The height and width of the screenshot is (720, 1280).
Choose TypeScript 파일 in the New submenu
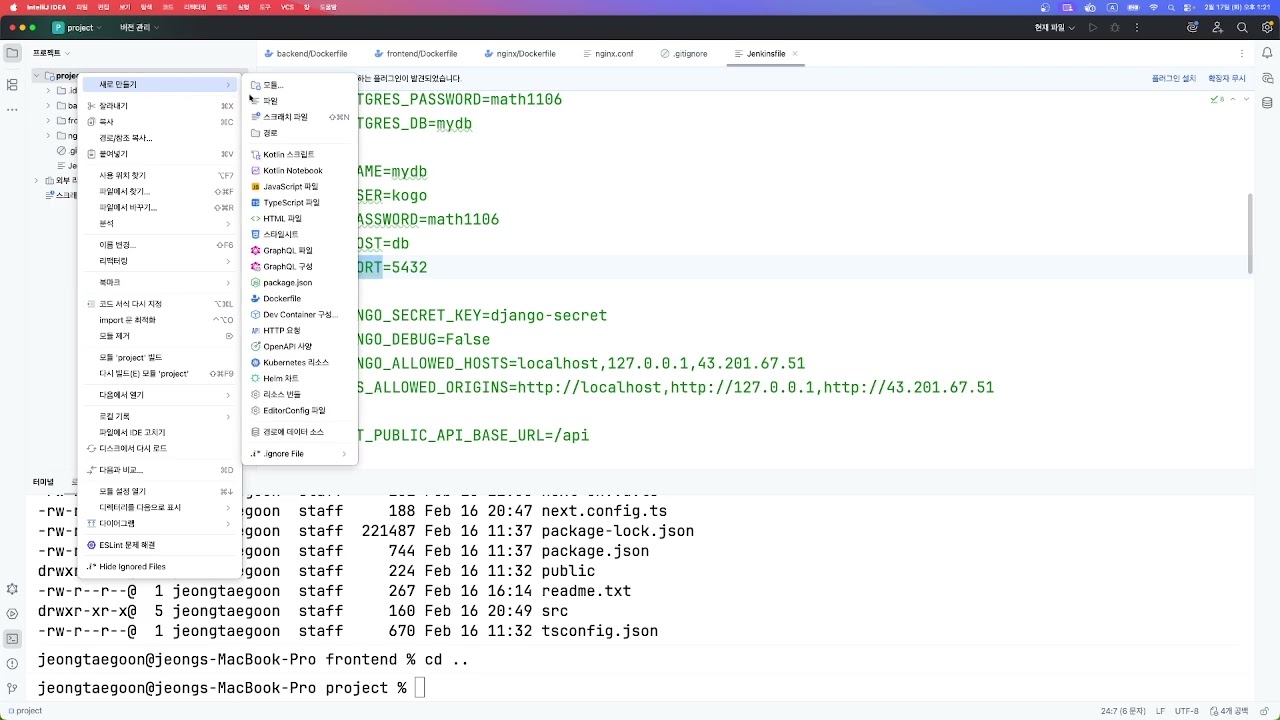[x=300, y=202]
